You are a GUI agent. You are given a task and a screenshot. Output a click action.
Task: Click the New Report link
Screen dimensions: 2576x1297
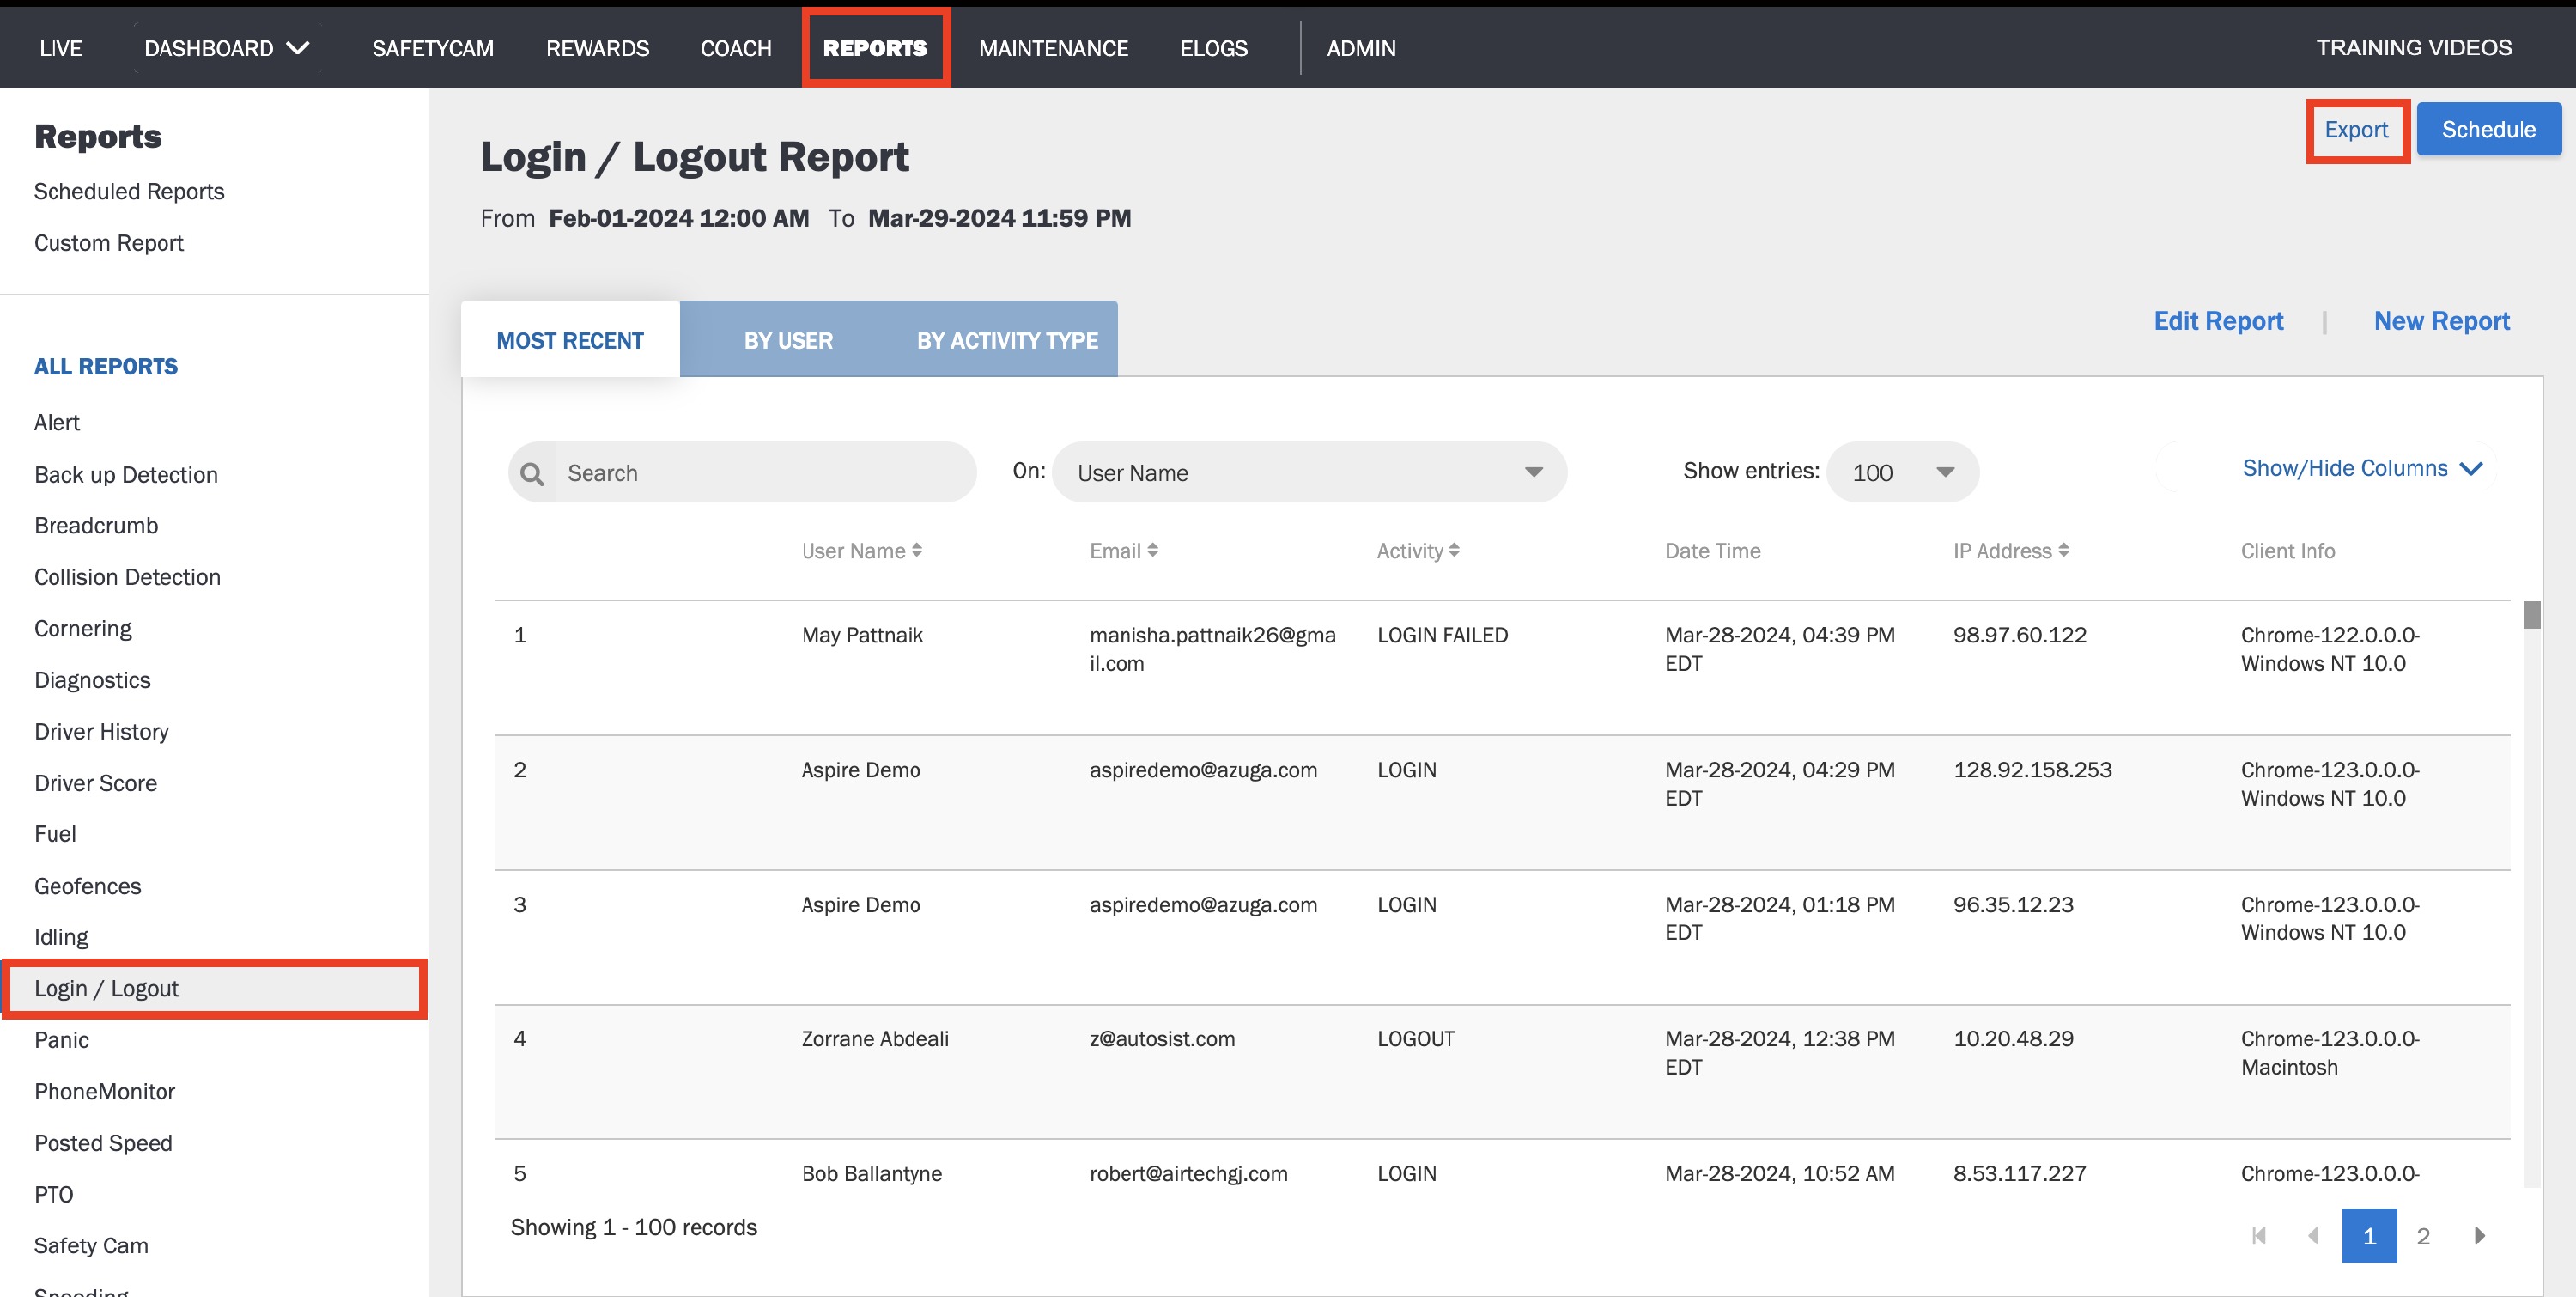coord(2442,320)
